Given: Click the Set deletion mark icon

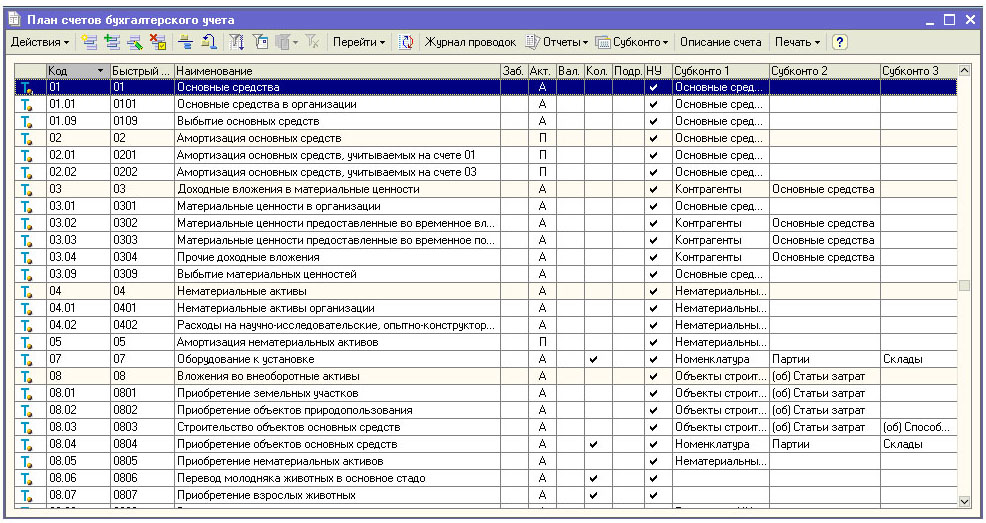Looking at the screenshot, I should tap(157, 42).
